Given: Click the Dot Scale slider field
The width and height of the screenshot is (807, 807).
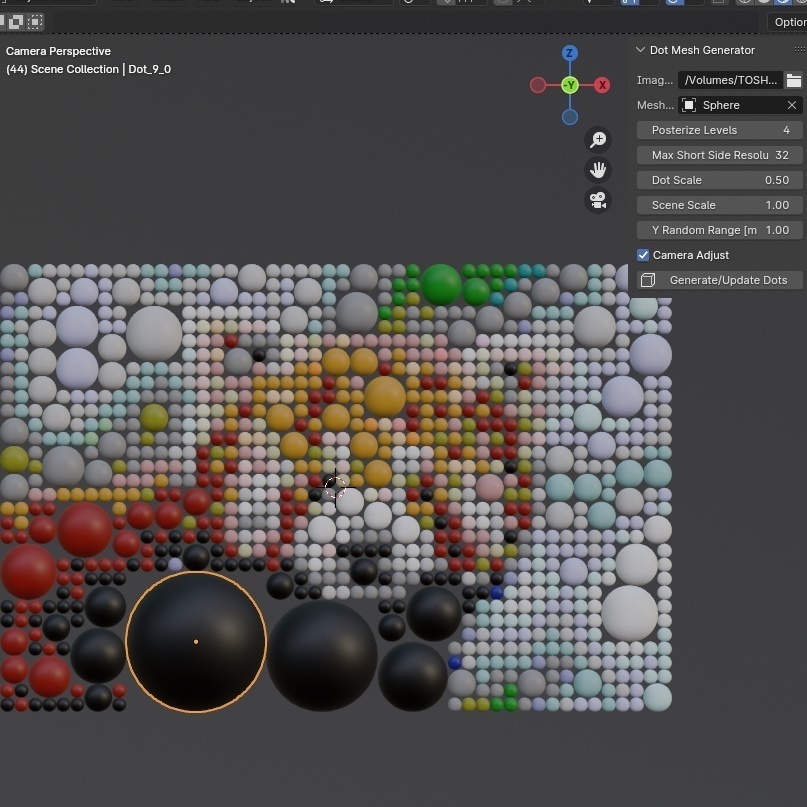Looking at the screenshot, I should (x=718, y=180).
